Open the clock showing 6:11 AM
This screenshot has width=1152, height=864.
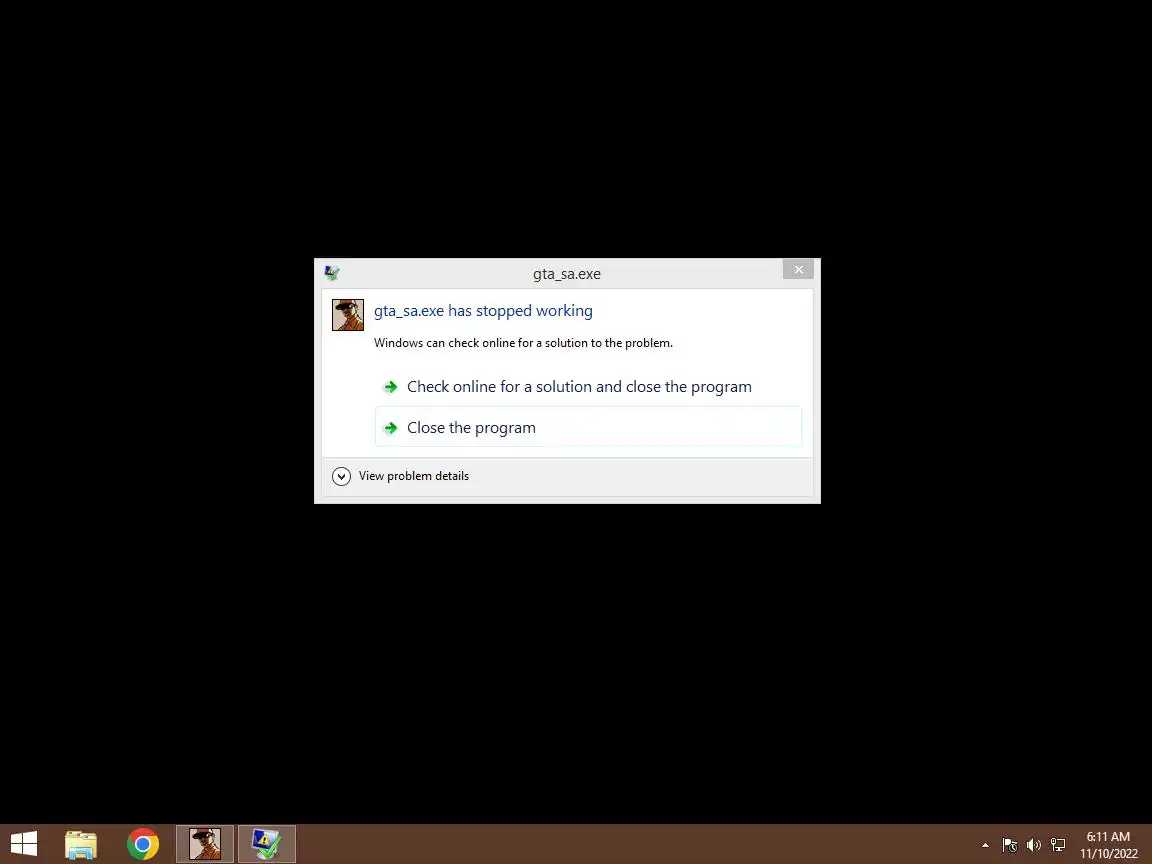[x=1109, y=845]
